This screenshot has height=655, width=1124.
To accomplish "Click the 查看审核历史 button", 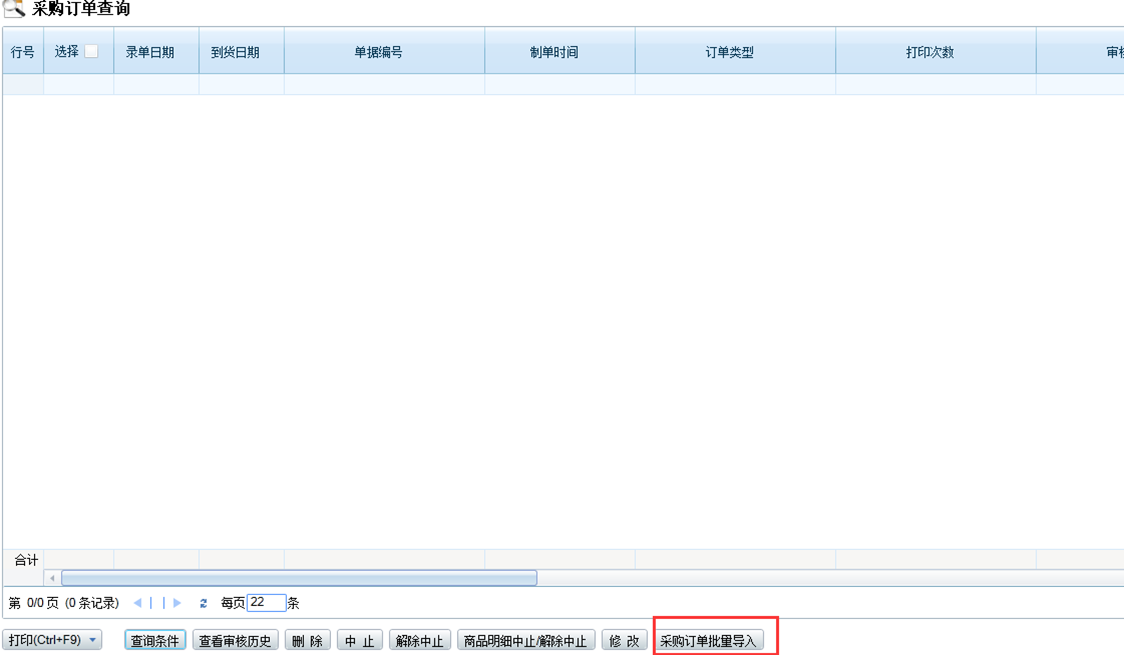I will (x=237, y=639).
